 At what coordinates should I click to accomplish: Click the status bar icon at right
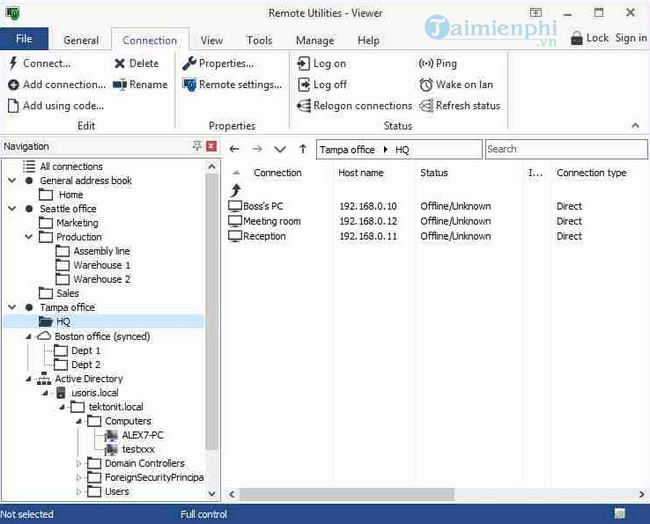619,514
